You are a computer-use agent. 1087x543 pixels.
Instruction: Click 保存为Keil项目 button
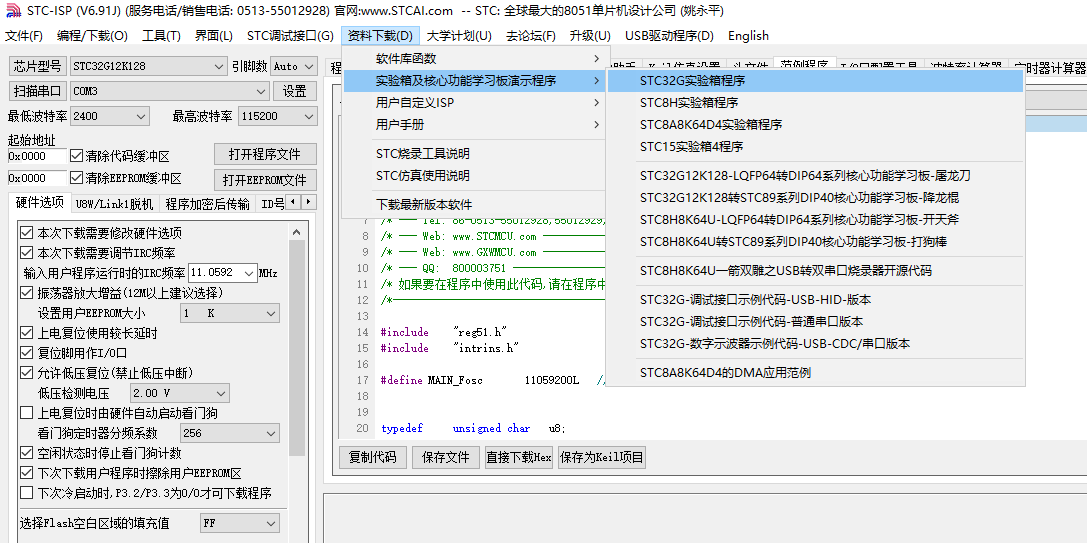coord(602,457)
